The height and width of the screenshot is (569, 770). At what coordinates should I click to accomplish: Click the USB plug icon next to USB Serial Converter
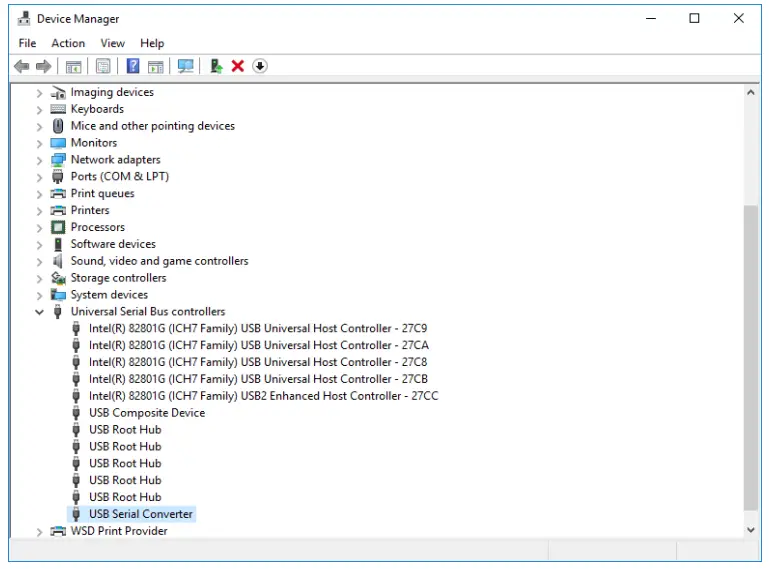[x=76, y=514]
